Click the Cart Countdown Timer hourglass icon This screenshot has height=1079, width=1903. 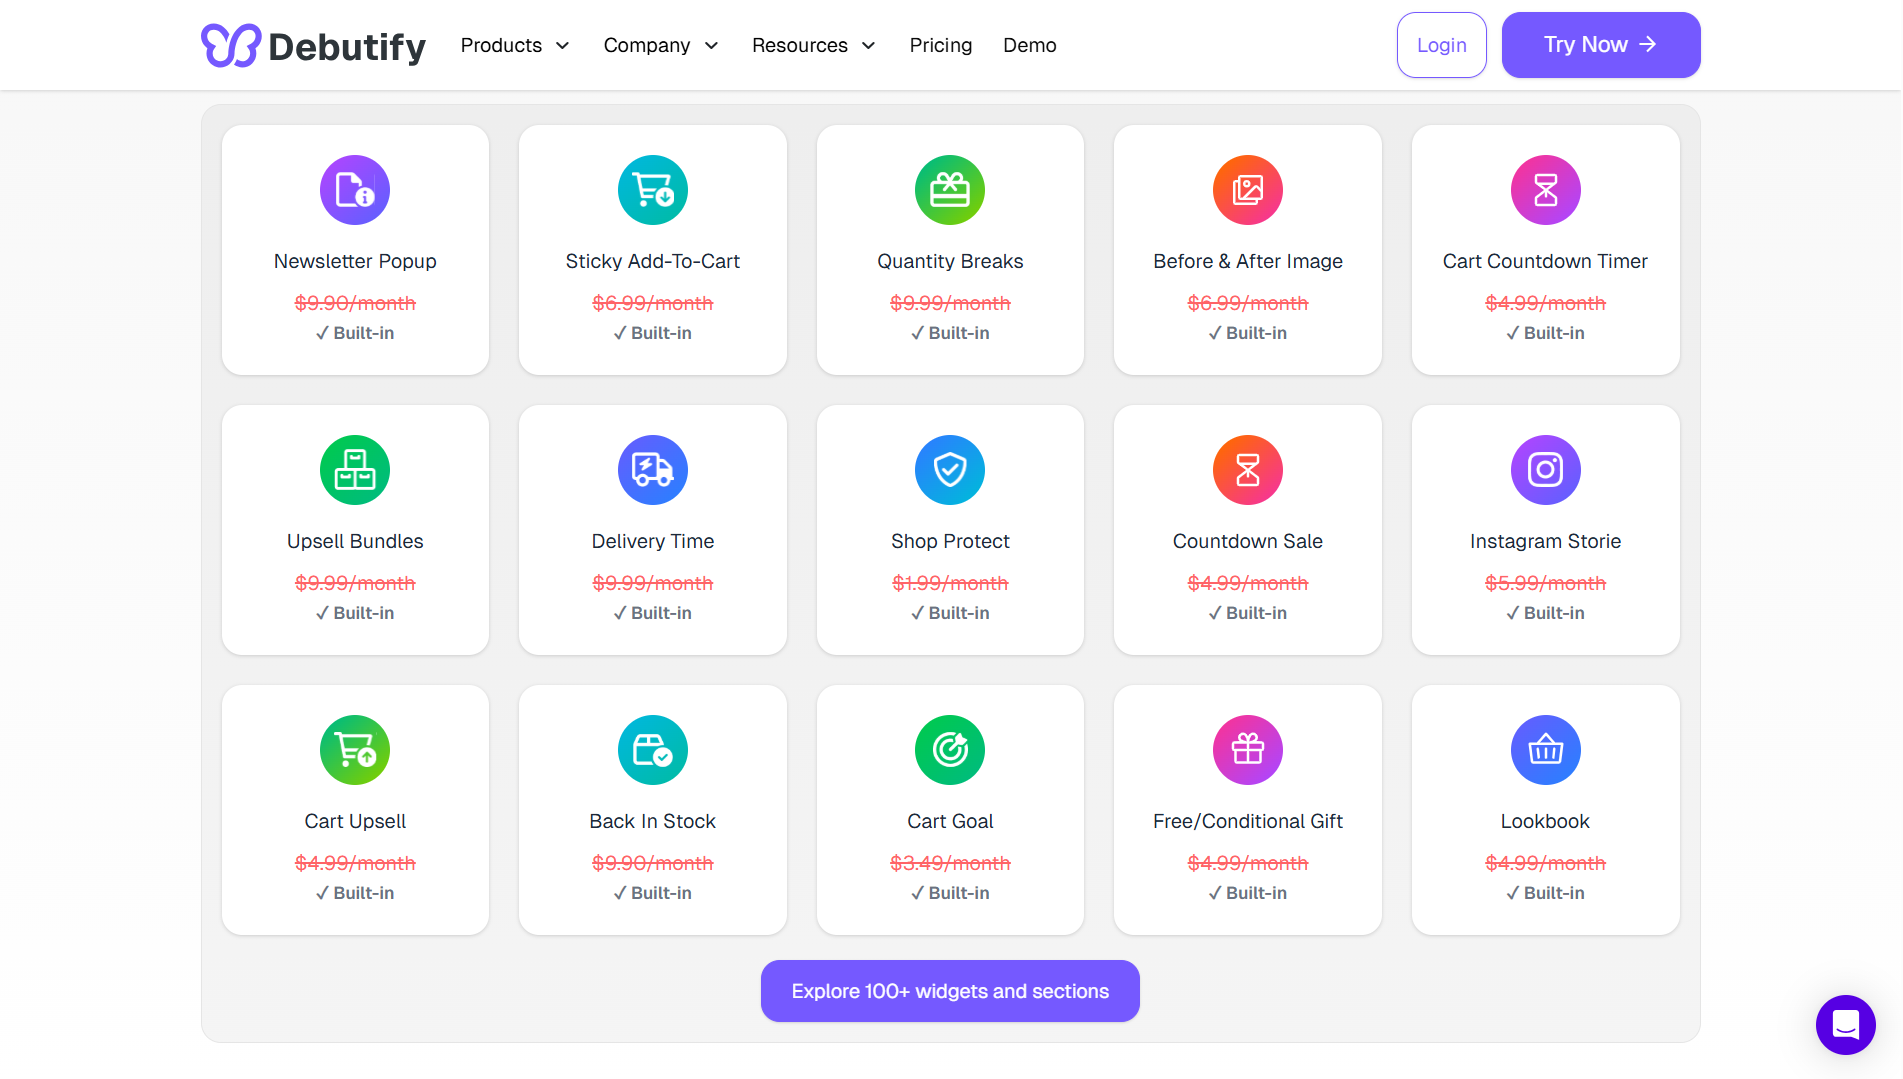click(1545, 190)
